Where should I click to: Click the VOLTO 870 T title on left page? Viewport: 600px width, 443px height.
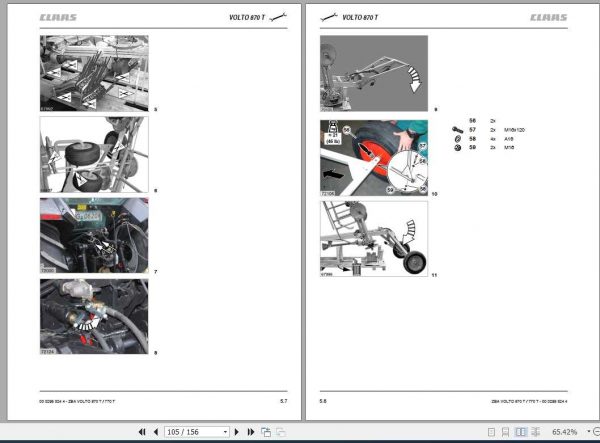[247, 17]
